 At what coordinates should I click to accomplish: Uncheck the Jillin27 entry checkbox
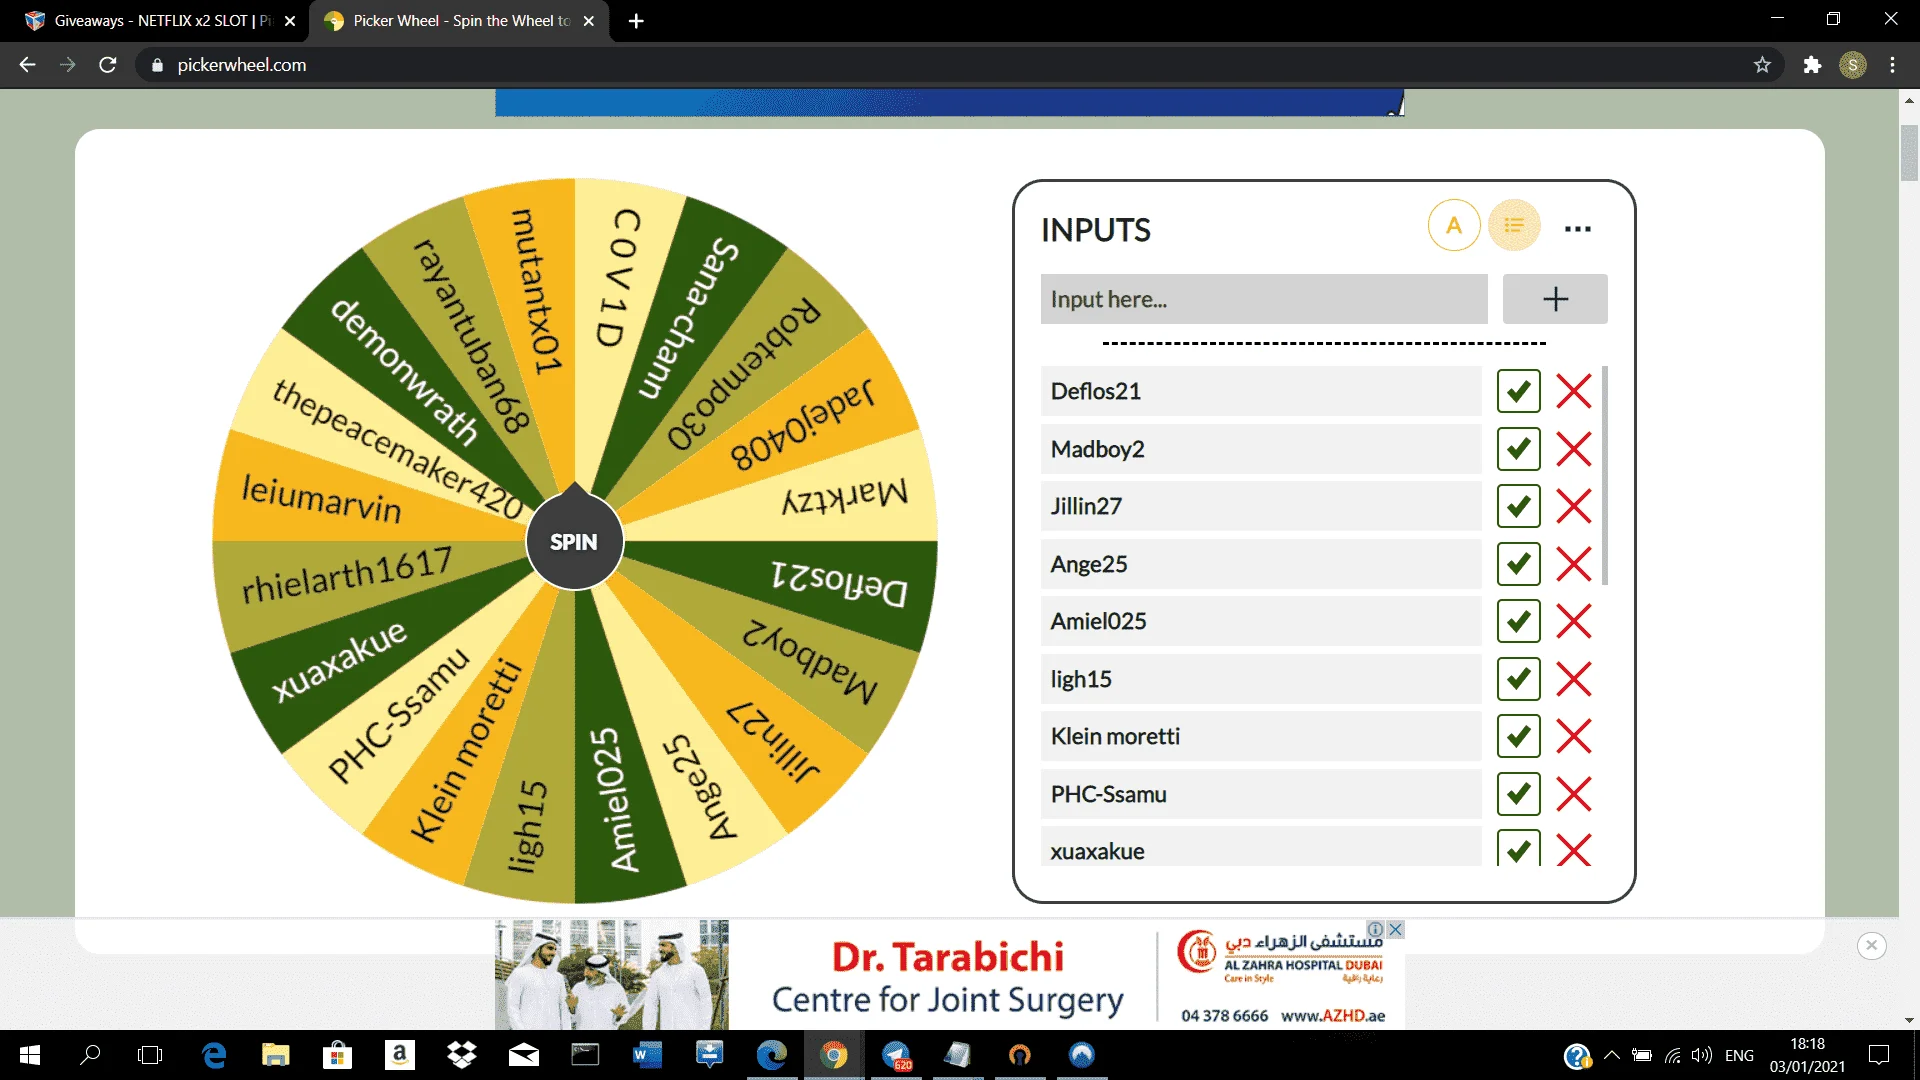click(1518, 506)
